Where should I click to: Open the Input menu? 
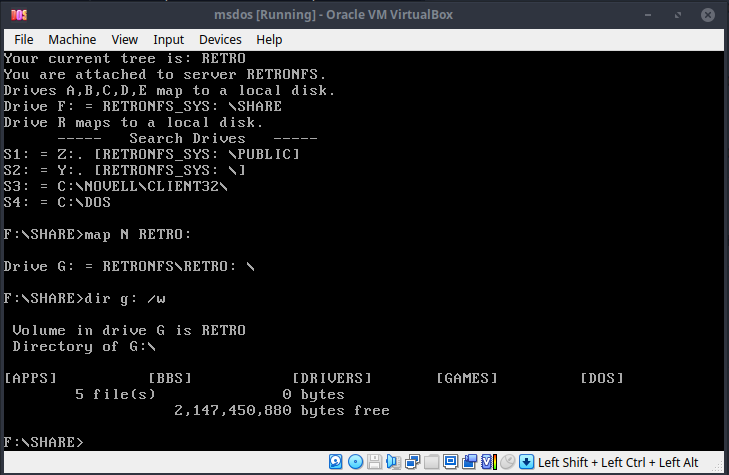(x=168, y=40)
